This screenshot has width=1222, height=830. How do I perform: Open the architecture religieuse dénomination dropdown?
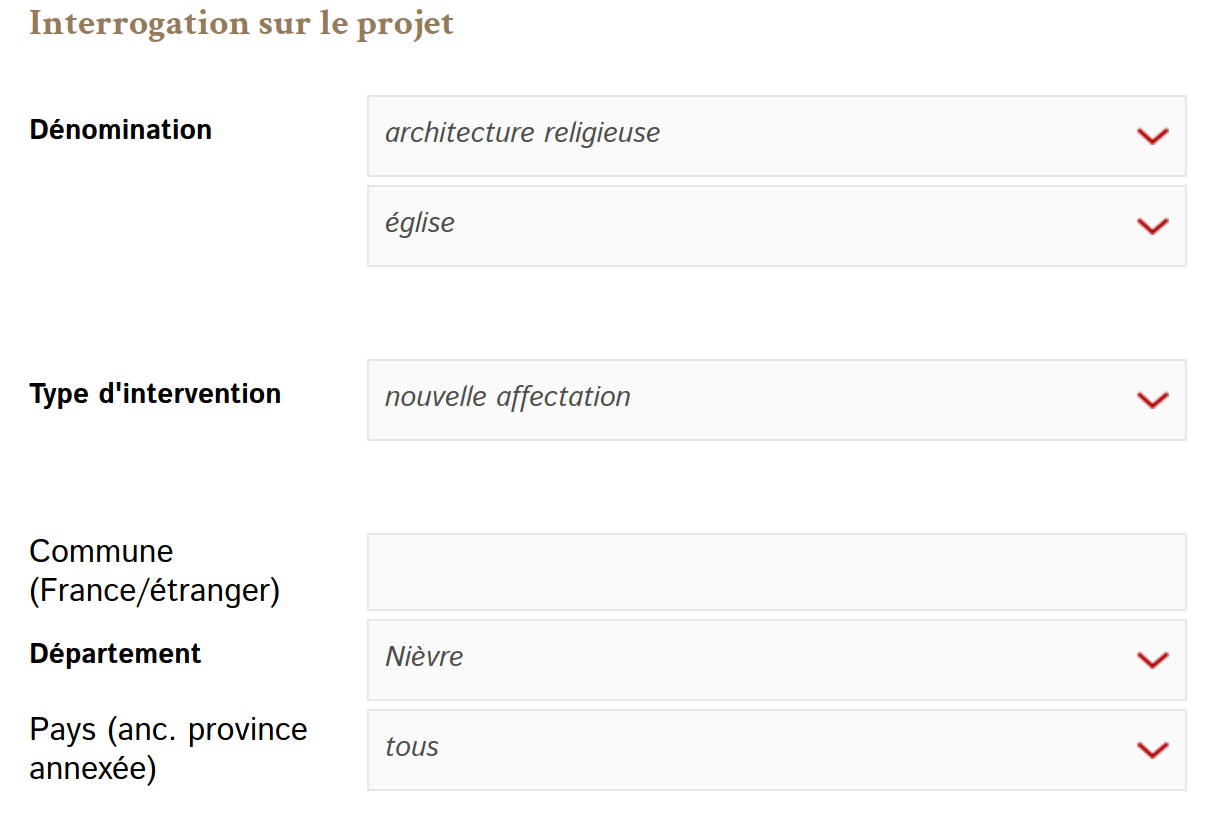777,136
